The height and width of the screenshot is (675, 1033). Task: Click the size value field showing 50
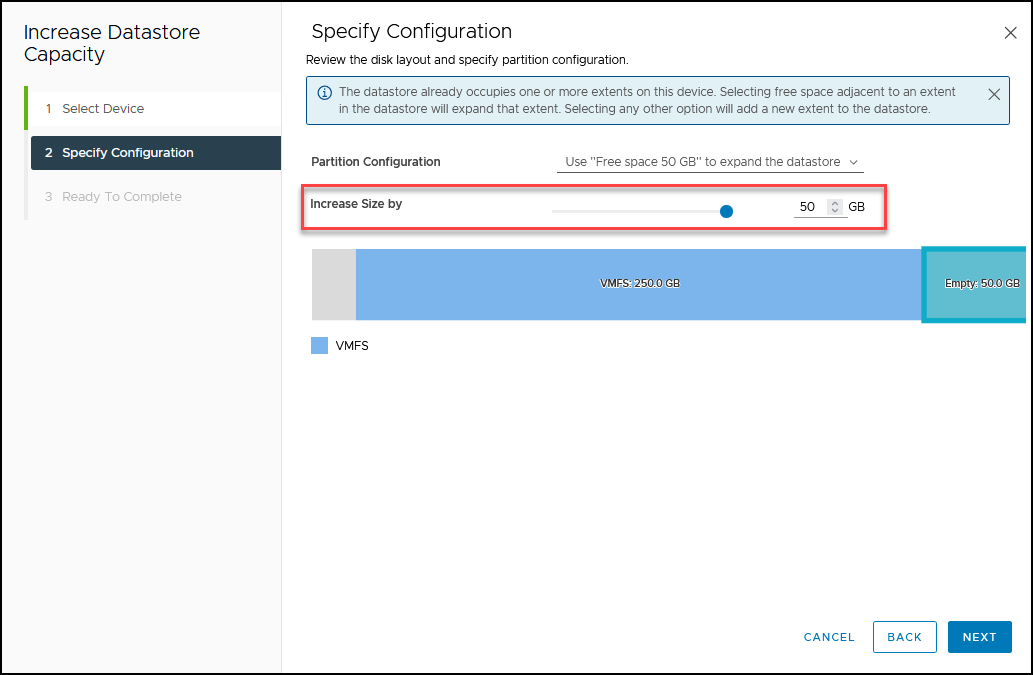point(809,207)
